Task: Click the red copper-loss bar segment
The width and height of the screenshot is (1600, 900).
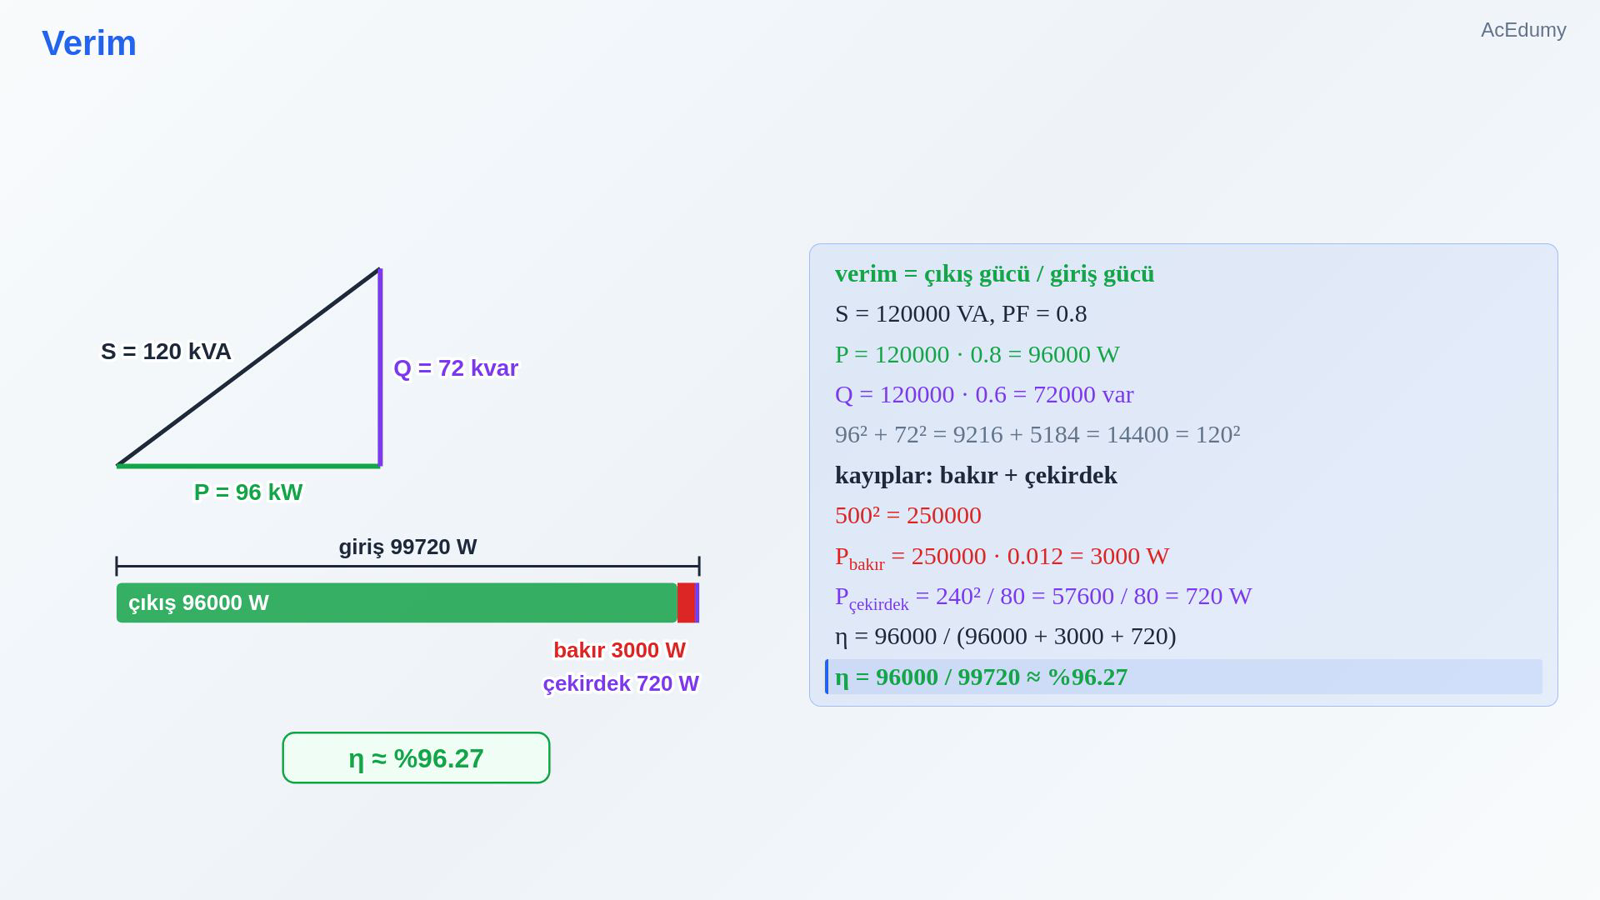Action: click(686, 603)
